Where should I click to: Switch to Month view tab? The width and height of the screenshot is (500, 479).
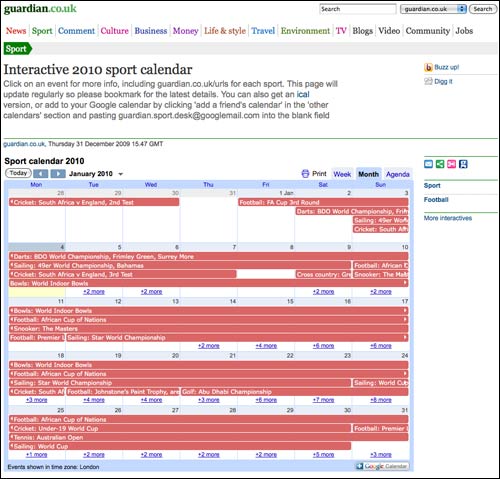(x=368, y=174)
